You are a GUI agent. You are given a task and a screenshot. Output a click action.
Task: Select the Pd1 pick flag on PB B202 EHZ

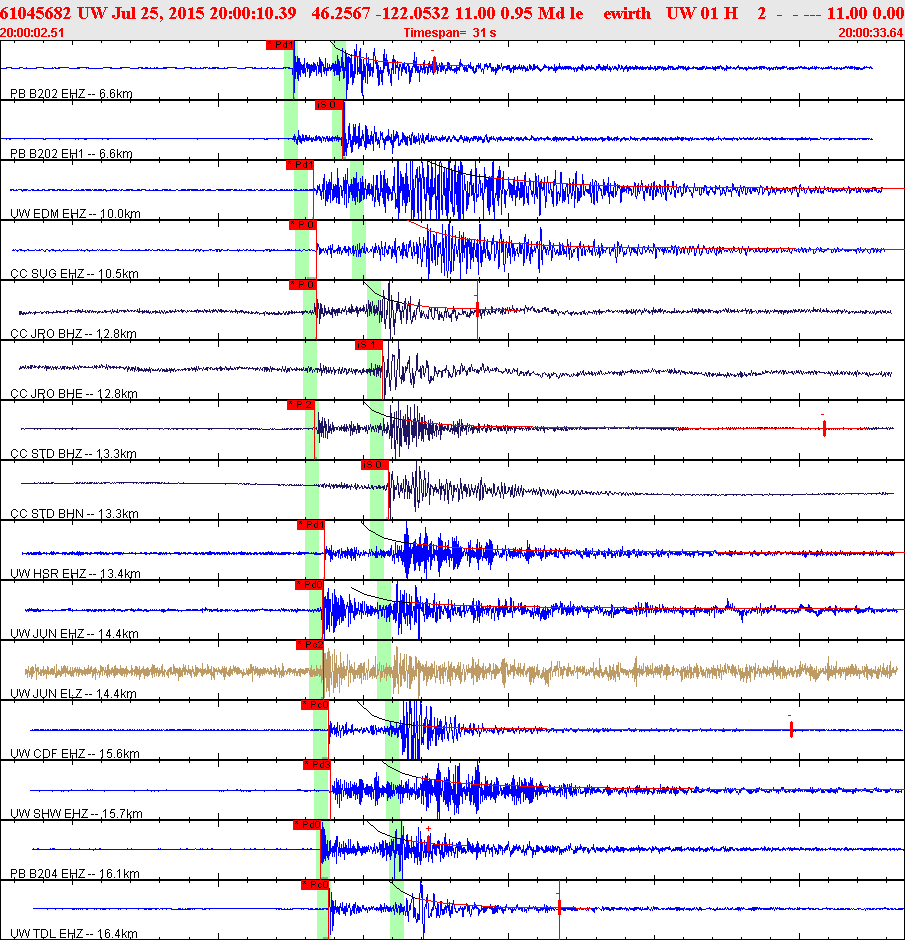[280, 45]
